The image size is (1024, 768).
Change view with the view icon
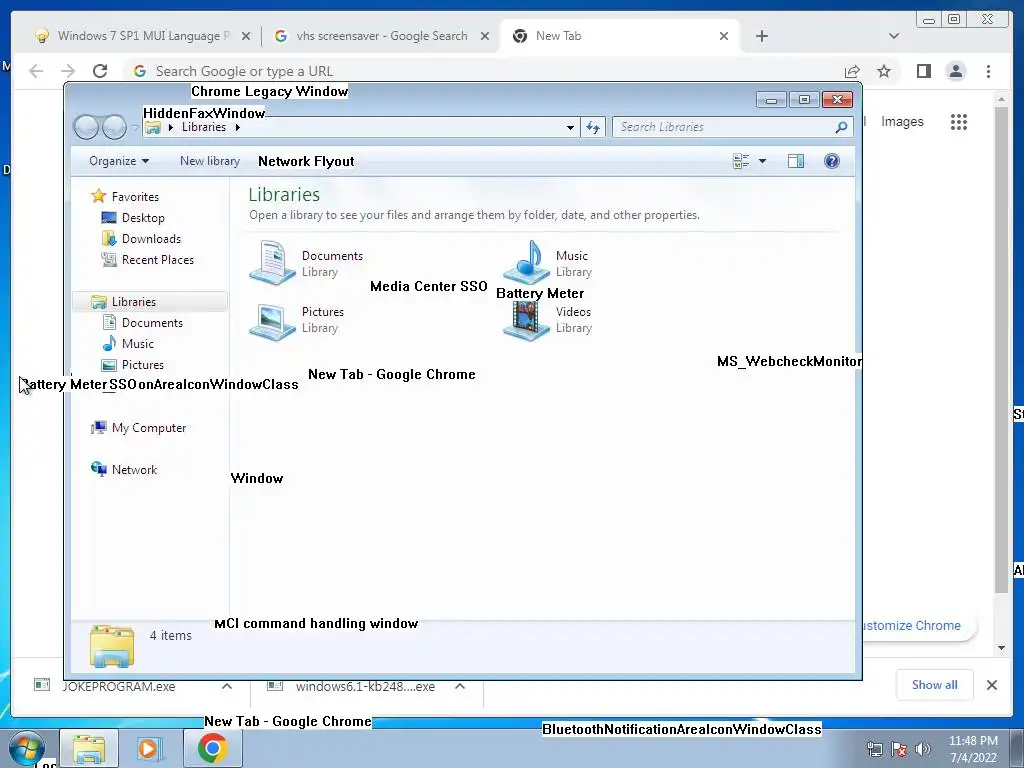[741, 161]
